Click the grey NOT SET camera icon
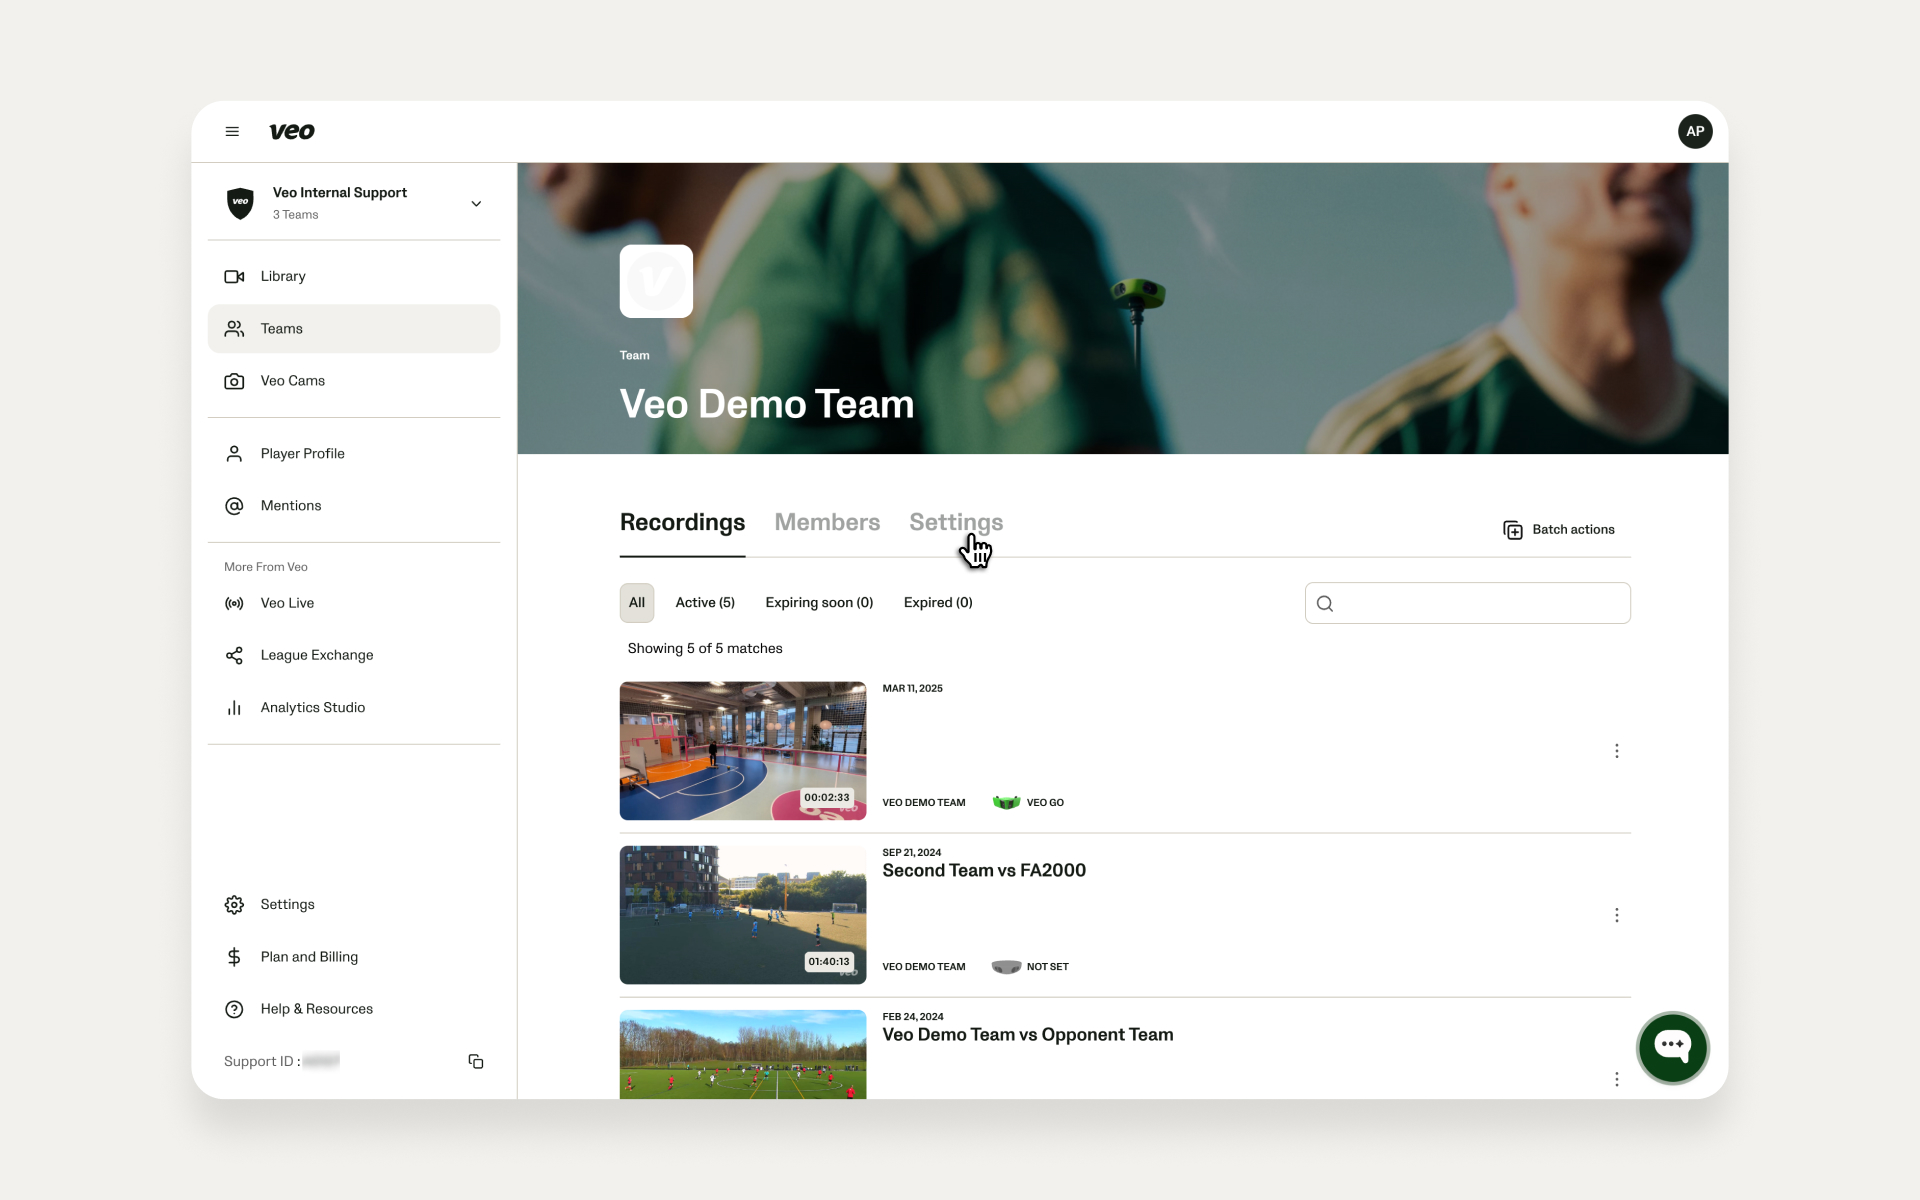 pyautogui.click(x=1006, y=967)
